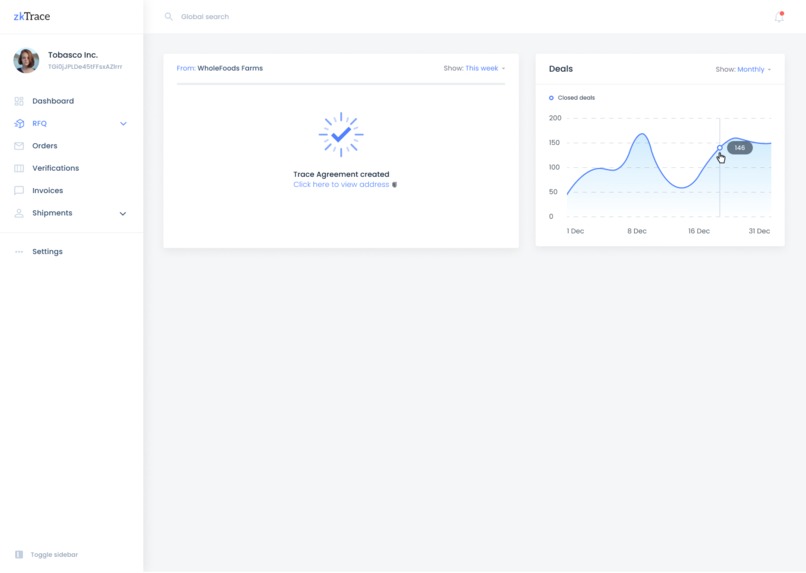Expand the Shipments submenu chevron
This screenshot has width=806, height=573.
[x=123, y=213]
